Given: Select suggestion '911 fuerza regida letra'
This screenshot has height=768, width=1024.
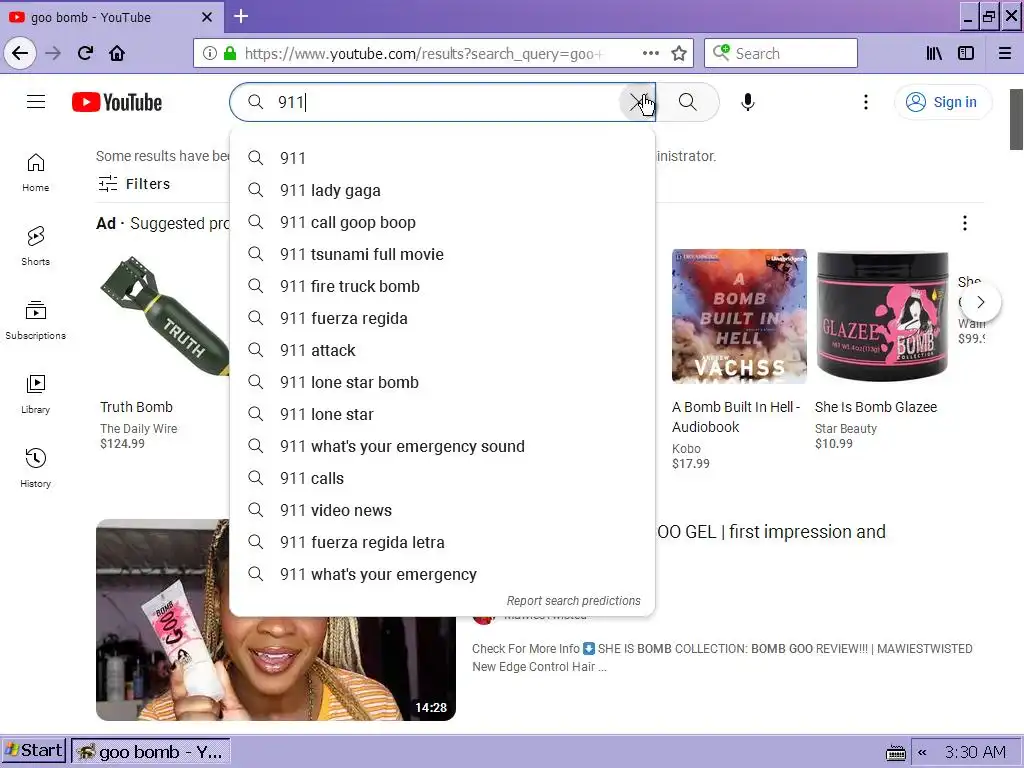Looking at the screenshot, I should coord(442,542).
